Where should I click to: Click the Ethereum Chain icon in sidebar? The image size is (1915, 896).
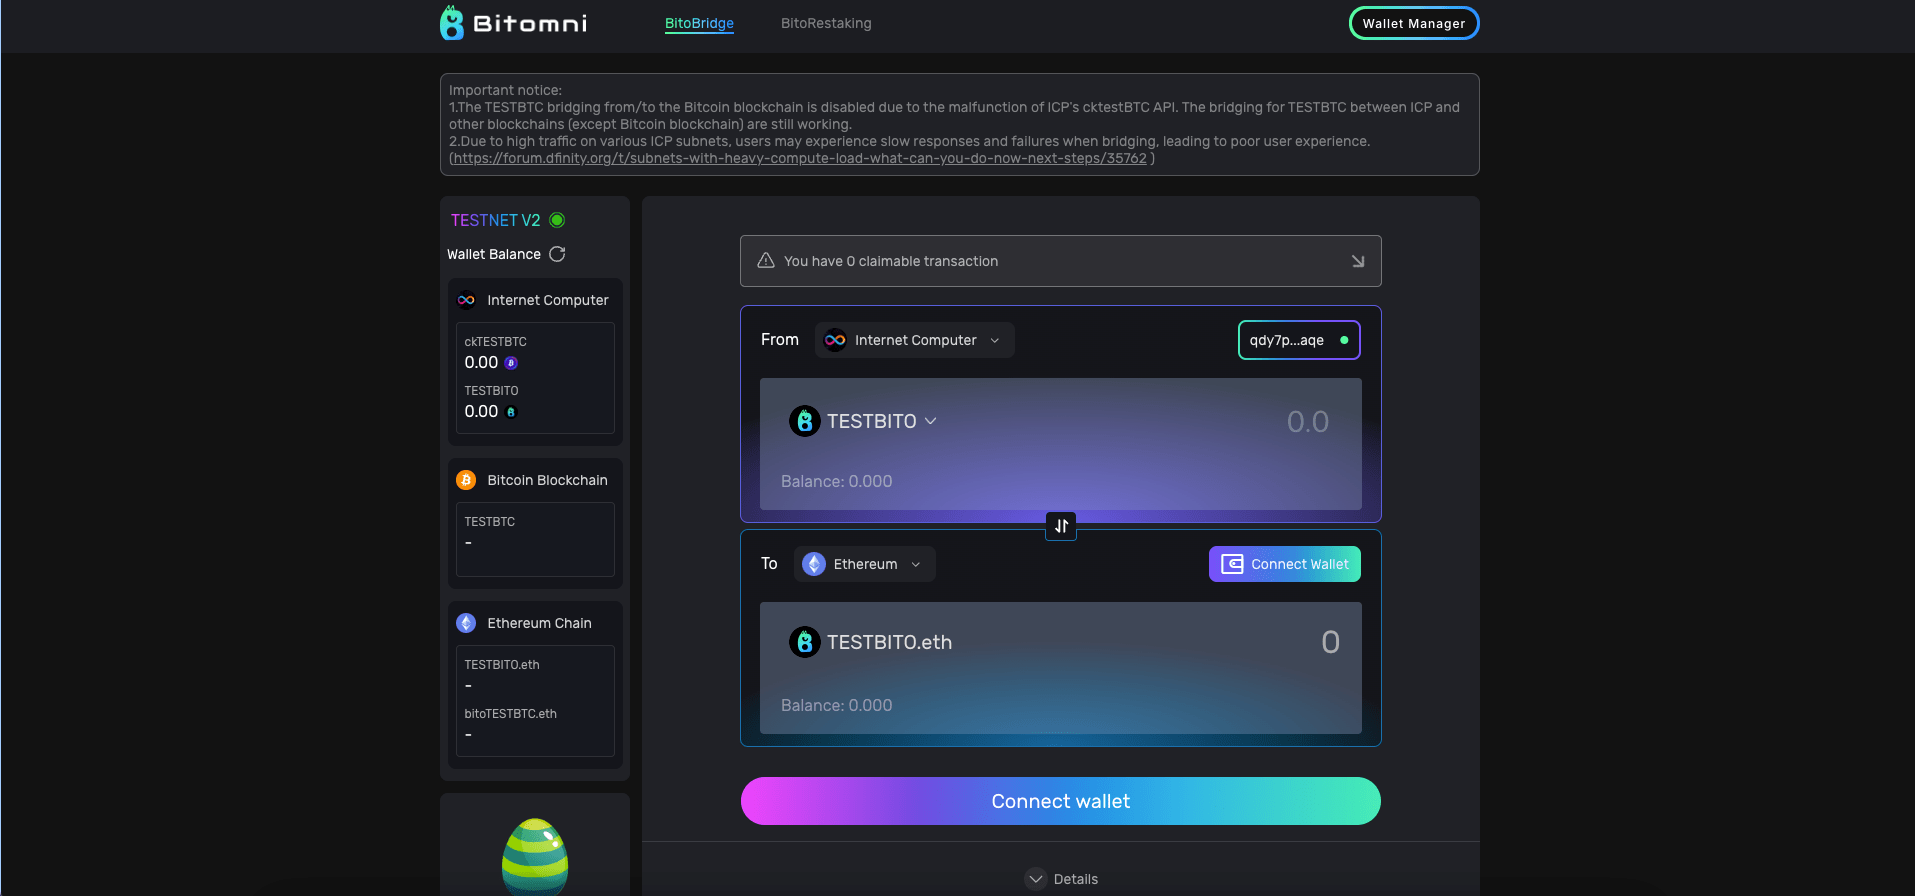466,623
